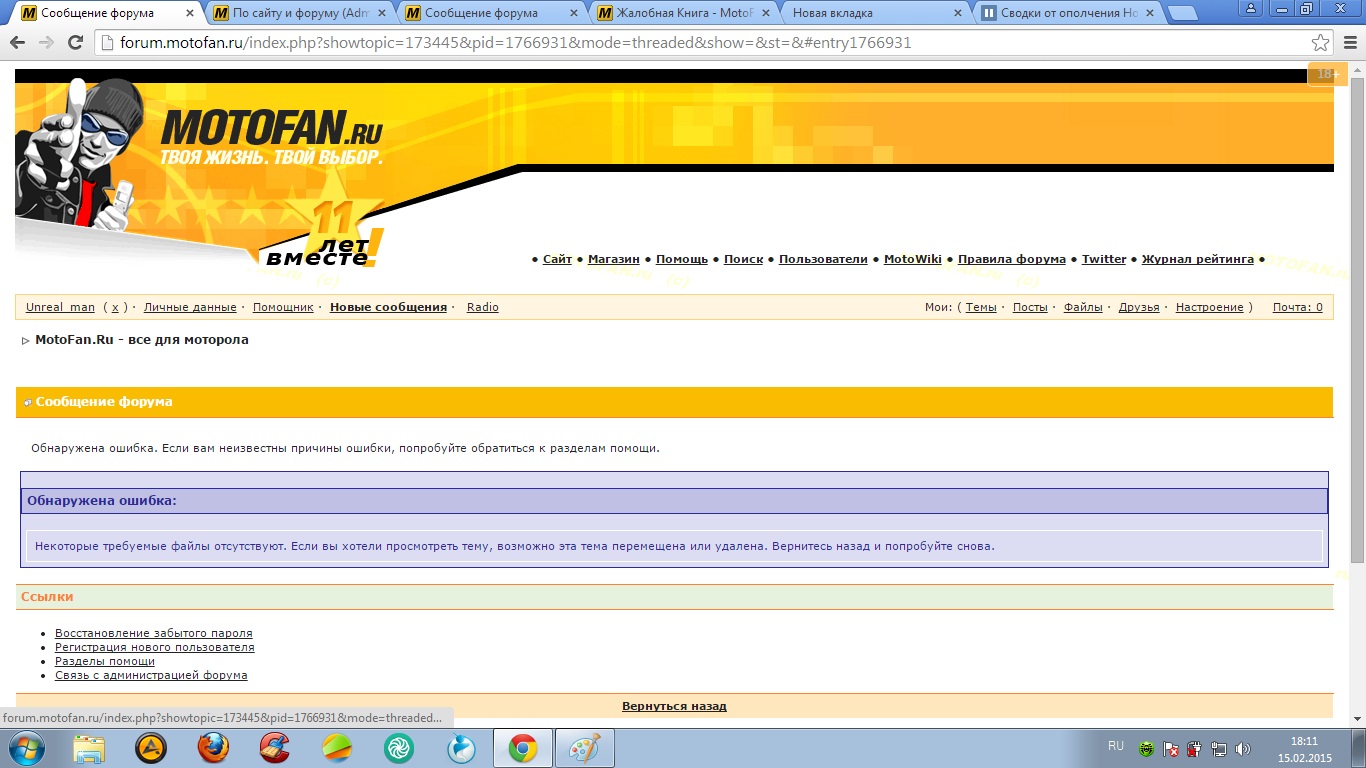The width and height of the screenshot is (1366, 768).
Task: Switch to Chrome in the taskbar
Action: (x=523, y=748)
